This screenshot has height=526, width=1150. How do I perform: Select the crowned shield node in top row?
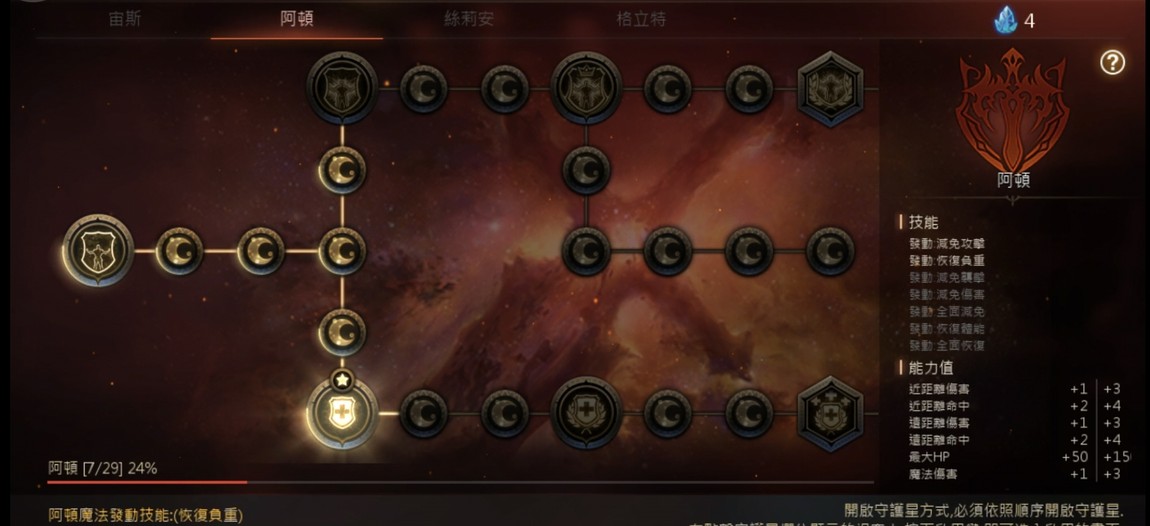(586, 88)
